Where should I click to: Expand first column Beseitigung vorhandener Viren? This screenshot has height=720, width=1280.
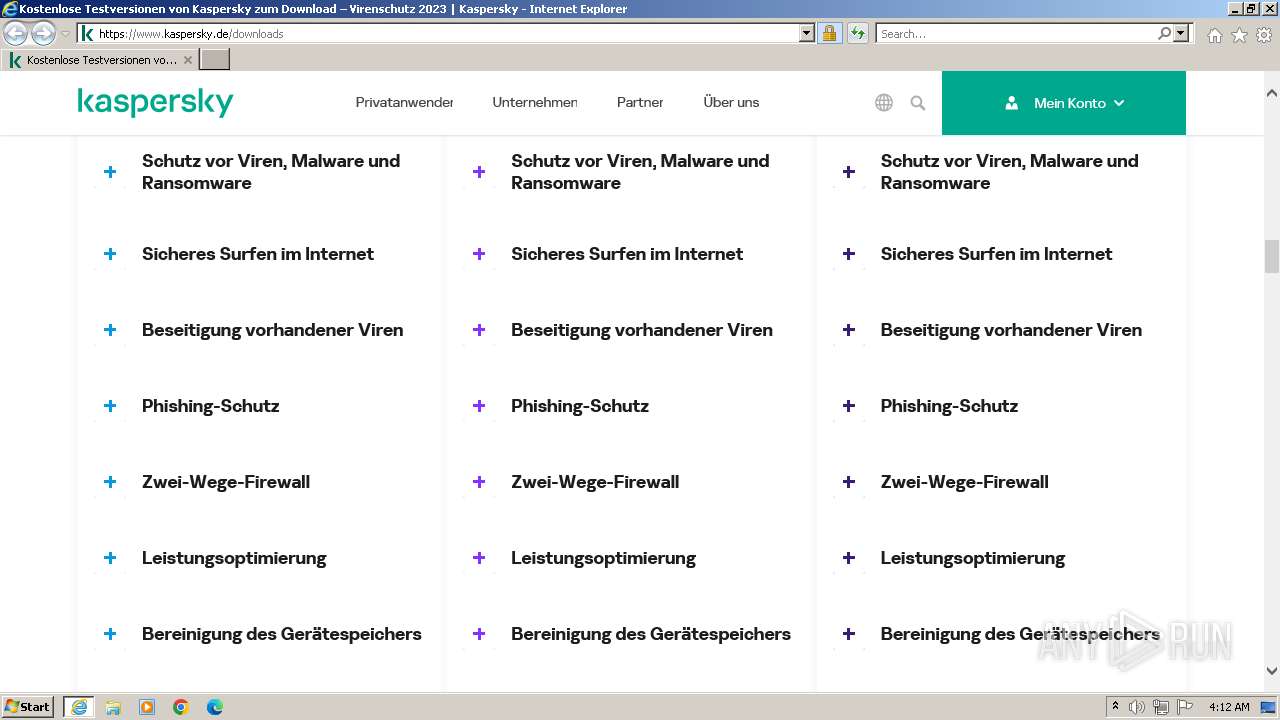[110, 330]
